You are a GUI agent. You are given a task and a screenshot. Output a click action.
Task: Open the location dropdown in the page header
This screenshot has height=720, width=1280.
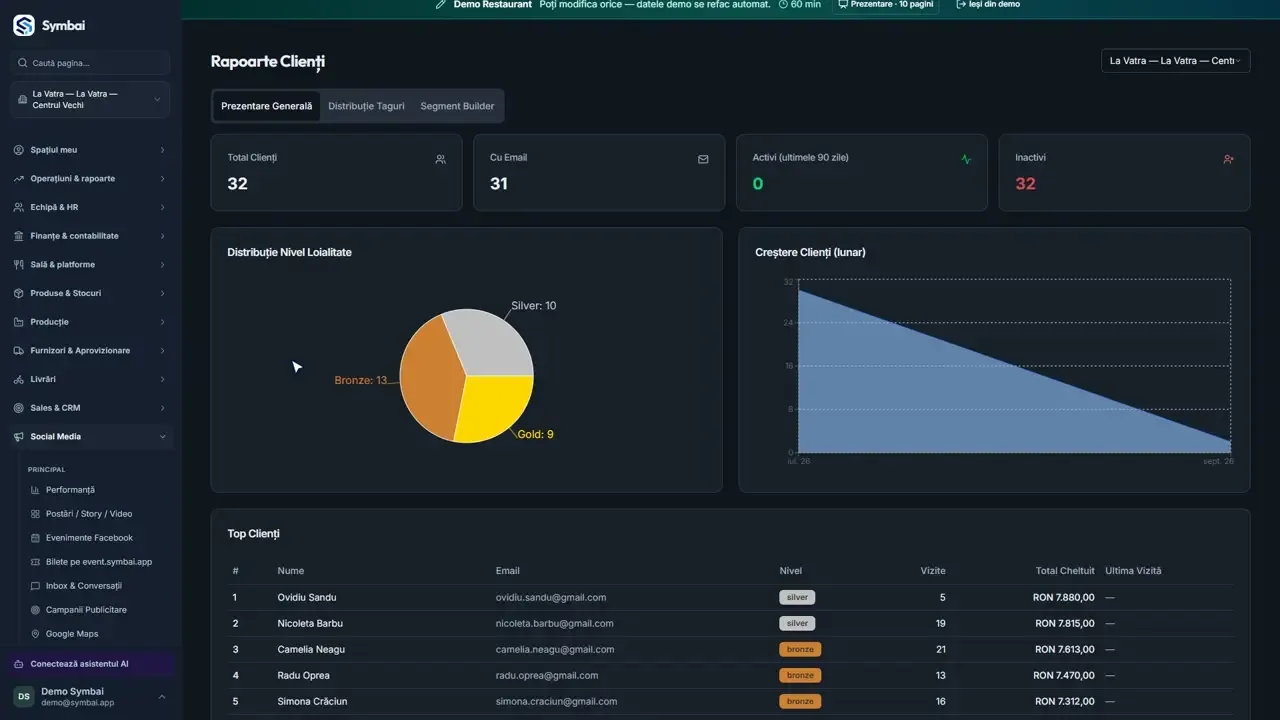[x=1175, y=61]
